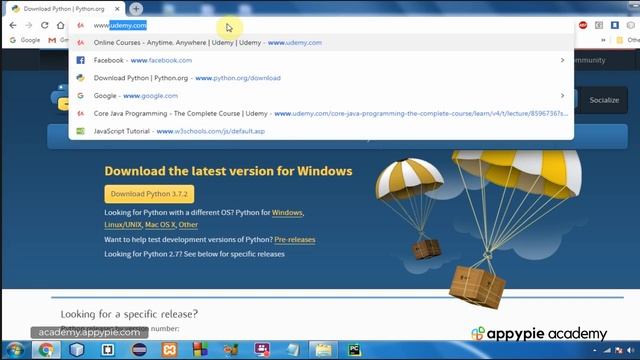This screenshot has height=360, width=640.
Task: Click the Python favicon in suggestions
Action: [80, 78]
